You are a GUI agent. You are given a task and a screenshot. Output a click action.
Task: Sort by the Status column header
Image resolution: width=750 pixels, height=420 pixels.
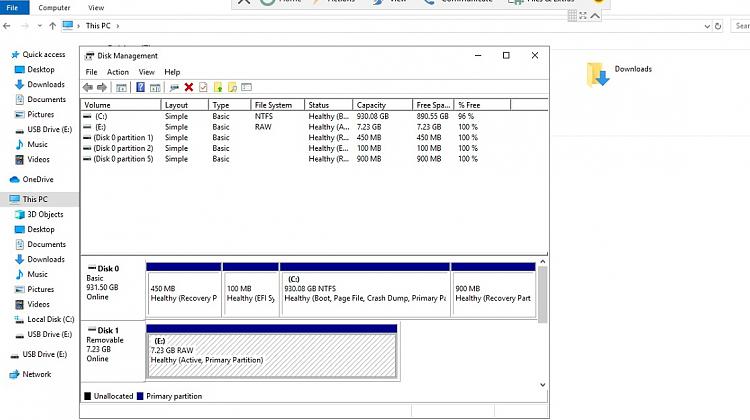[328, 105]
